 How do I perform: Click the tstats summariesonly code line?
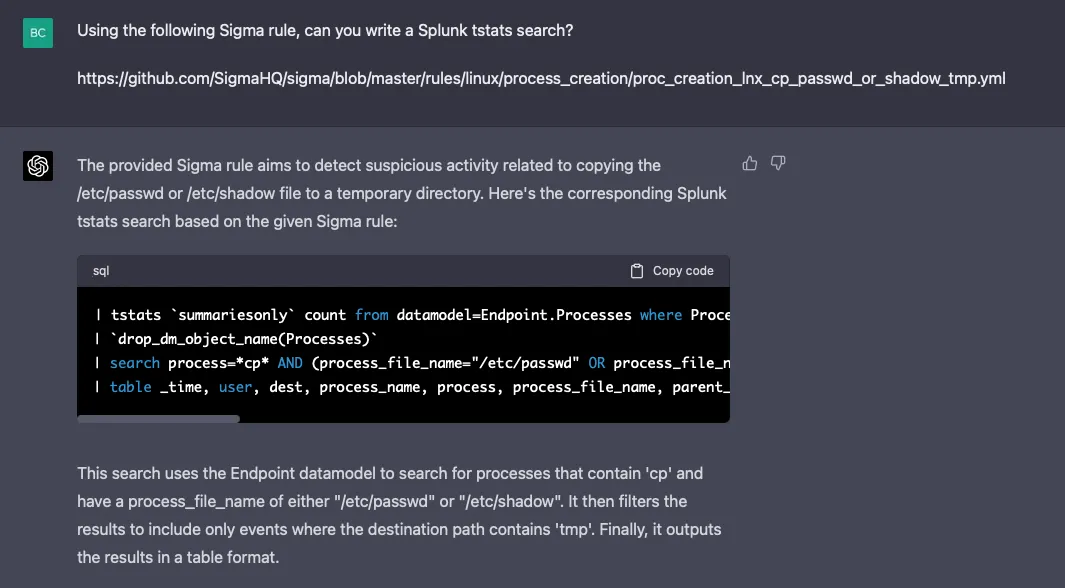tap(412, 315)
